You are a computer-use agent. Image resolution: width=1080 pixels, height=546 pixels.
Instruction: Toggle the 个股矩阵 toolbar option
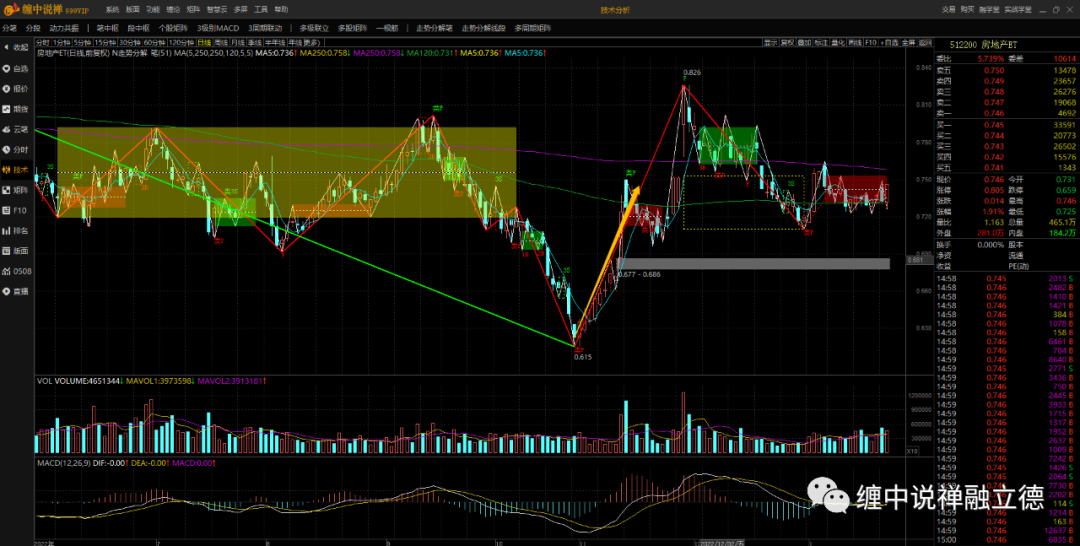coord(174,28)
